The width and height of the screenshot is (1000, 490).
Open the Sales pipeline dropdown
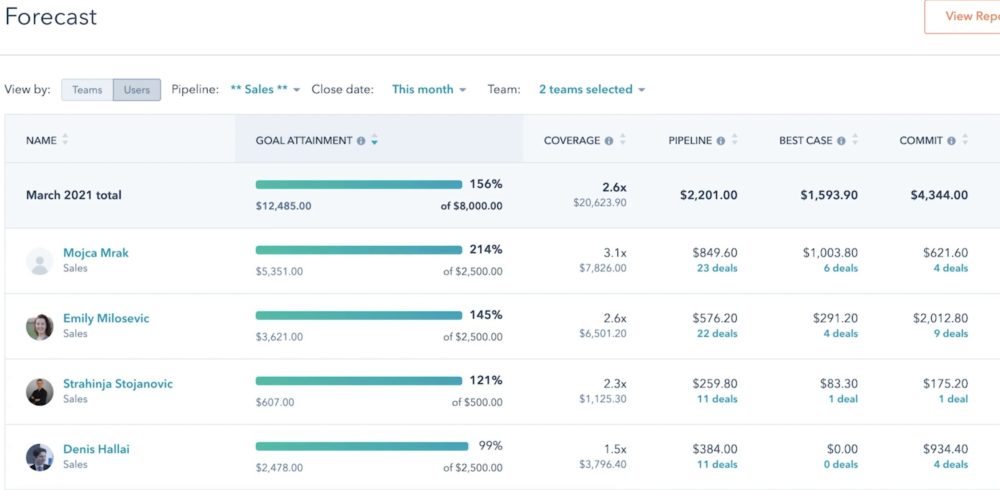[265, 90]
